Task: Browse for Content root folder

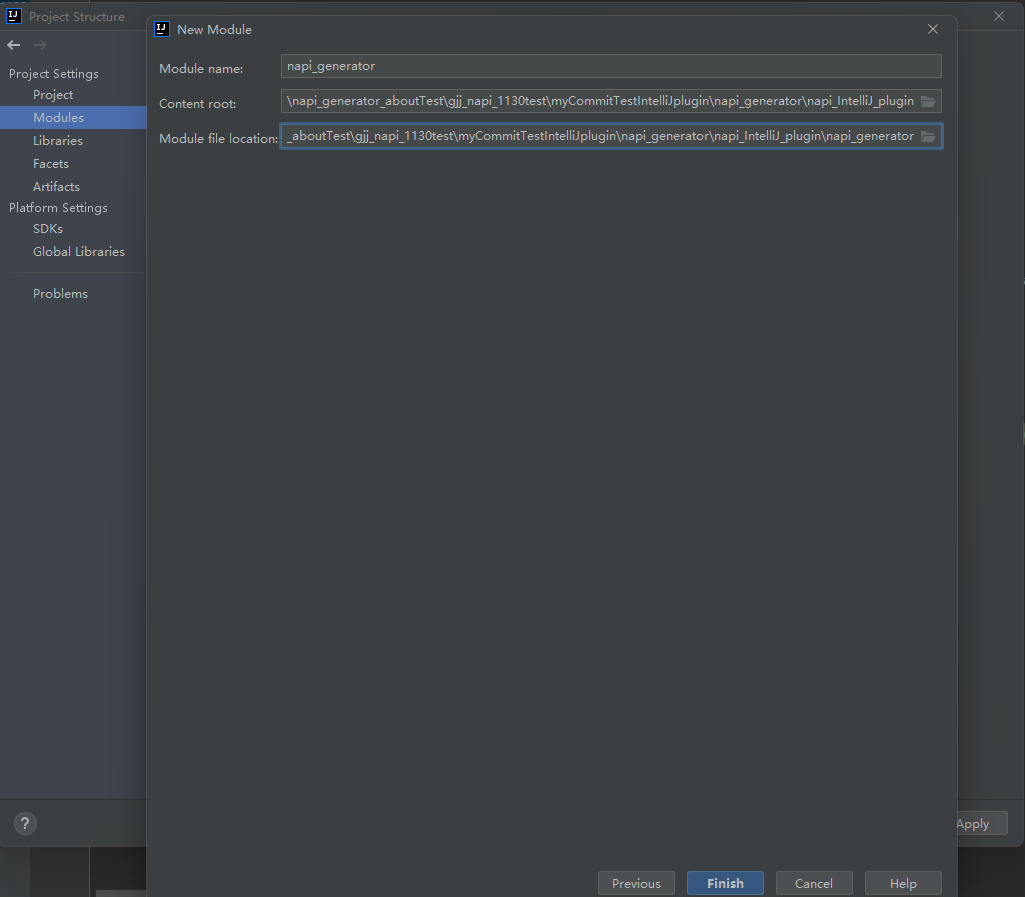Action: [x=928, y=101]
